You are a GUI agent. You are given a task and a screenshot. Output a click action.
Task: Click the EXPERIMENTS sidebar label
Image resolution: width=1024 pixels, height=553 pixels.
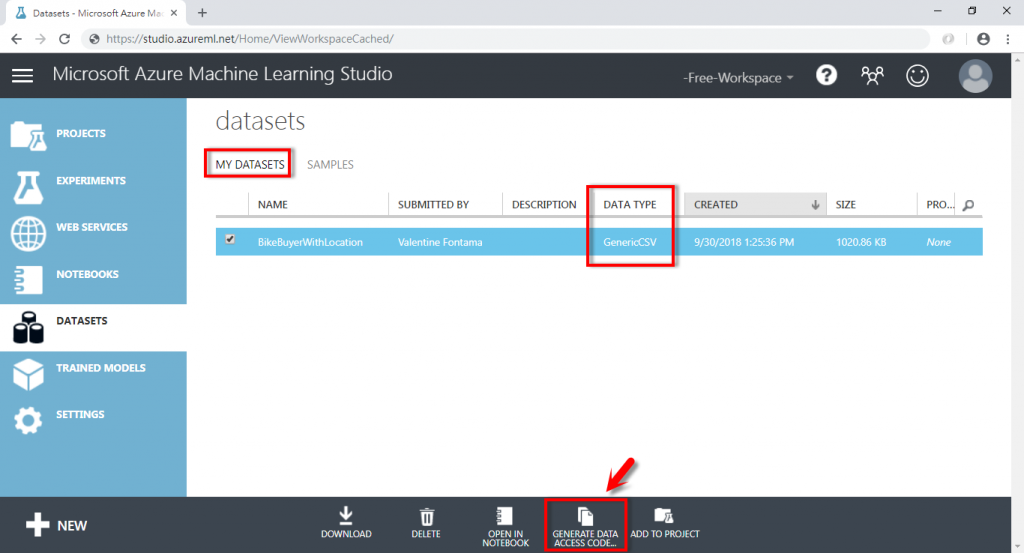pos(91,181)
